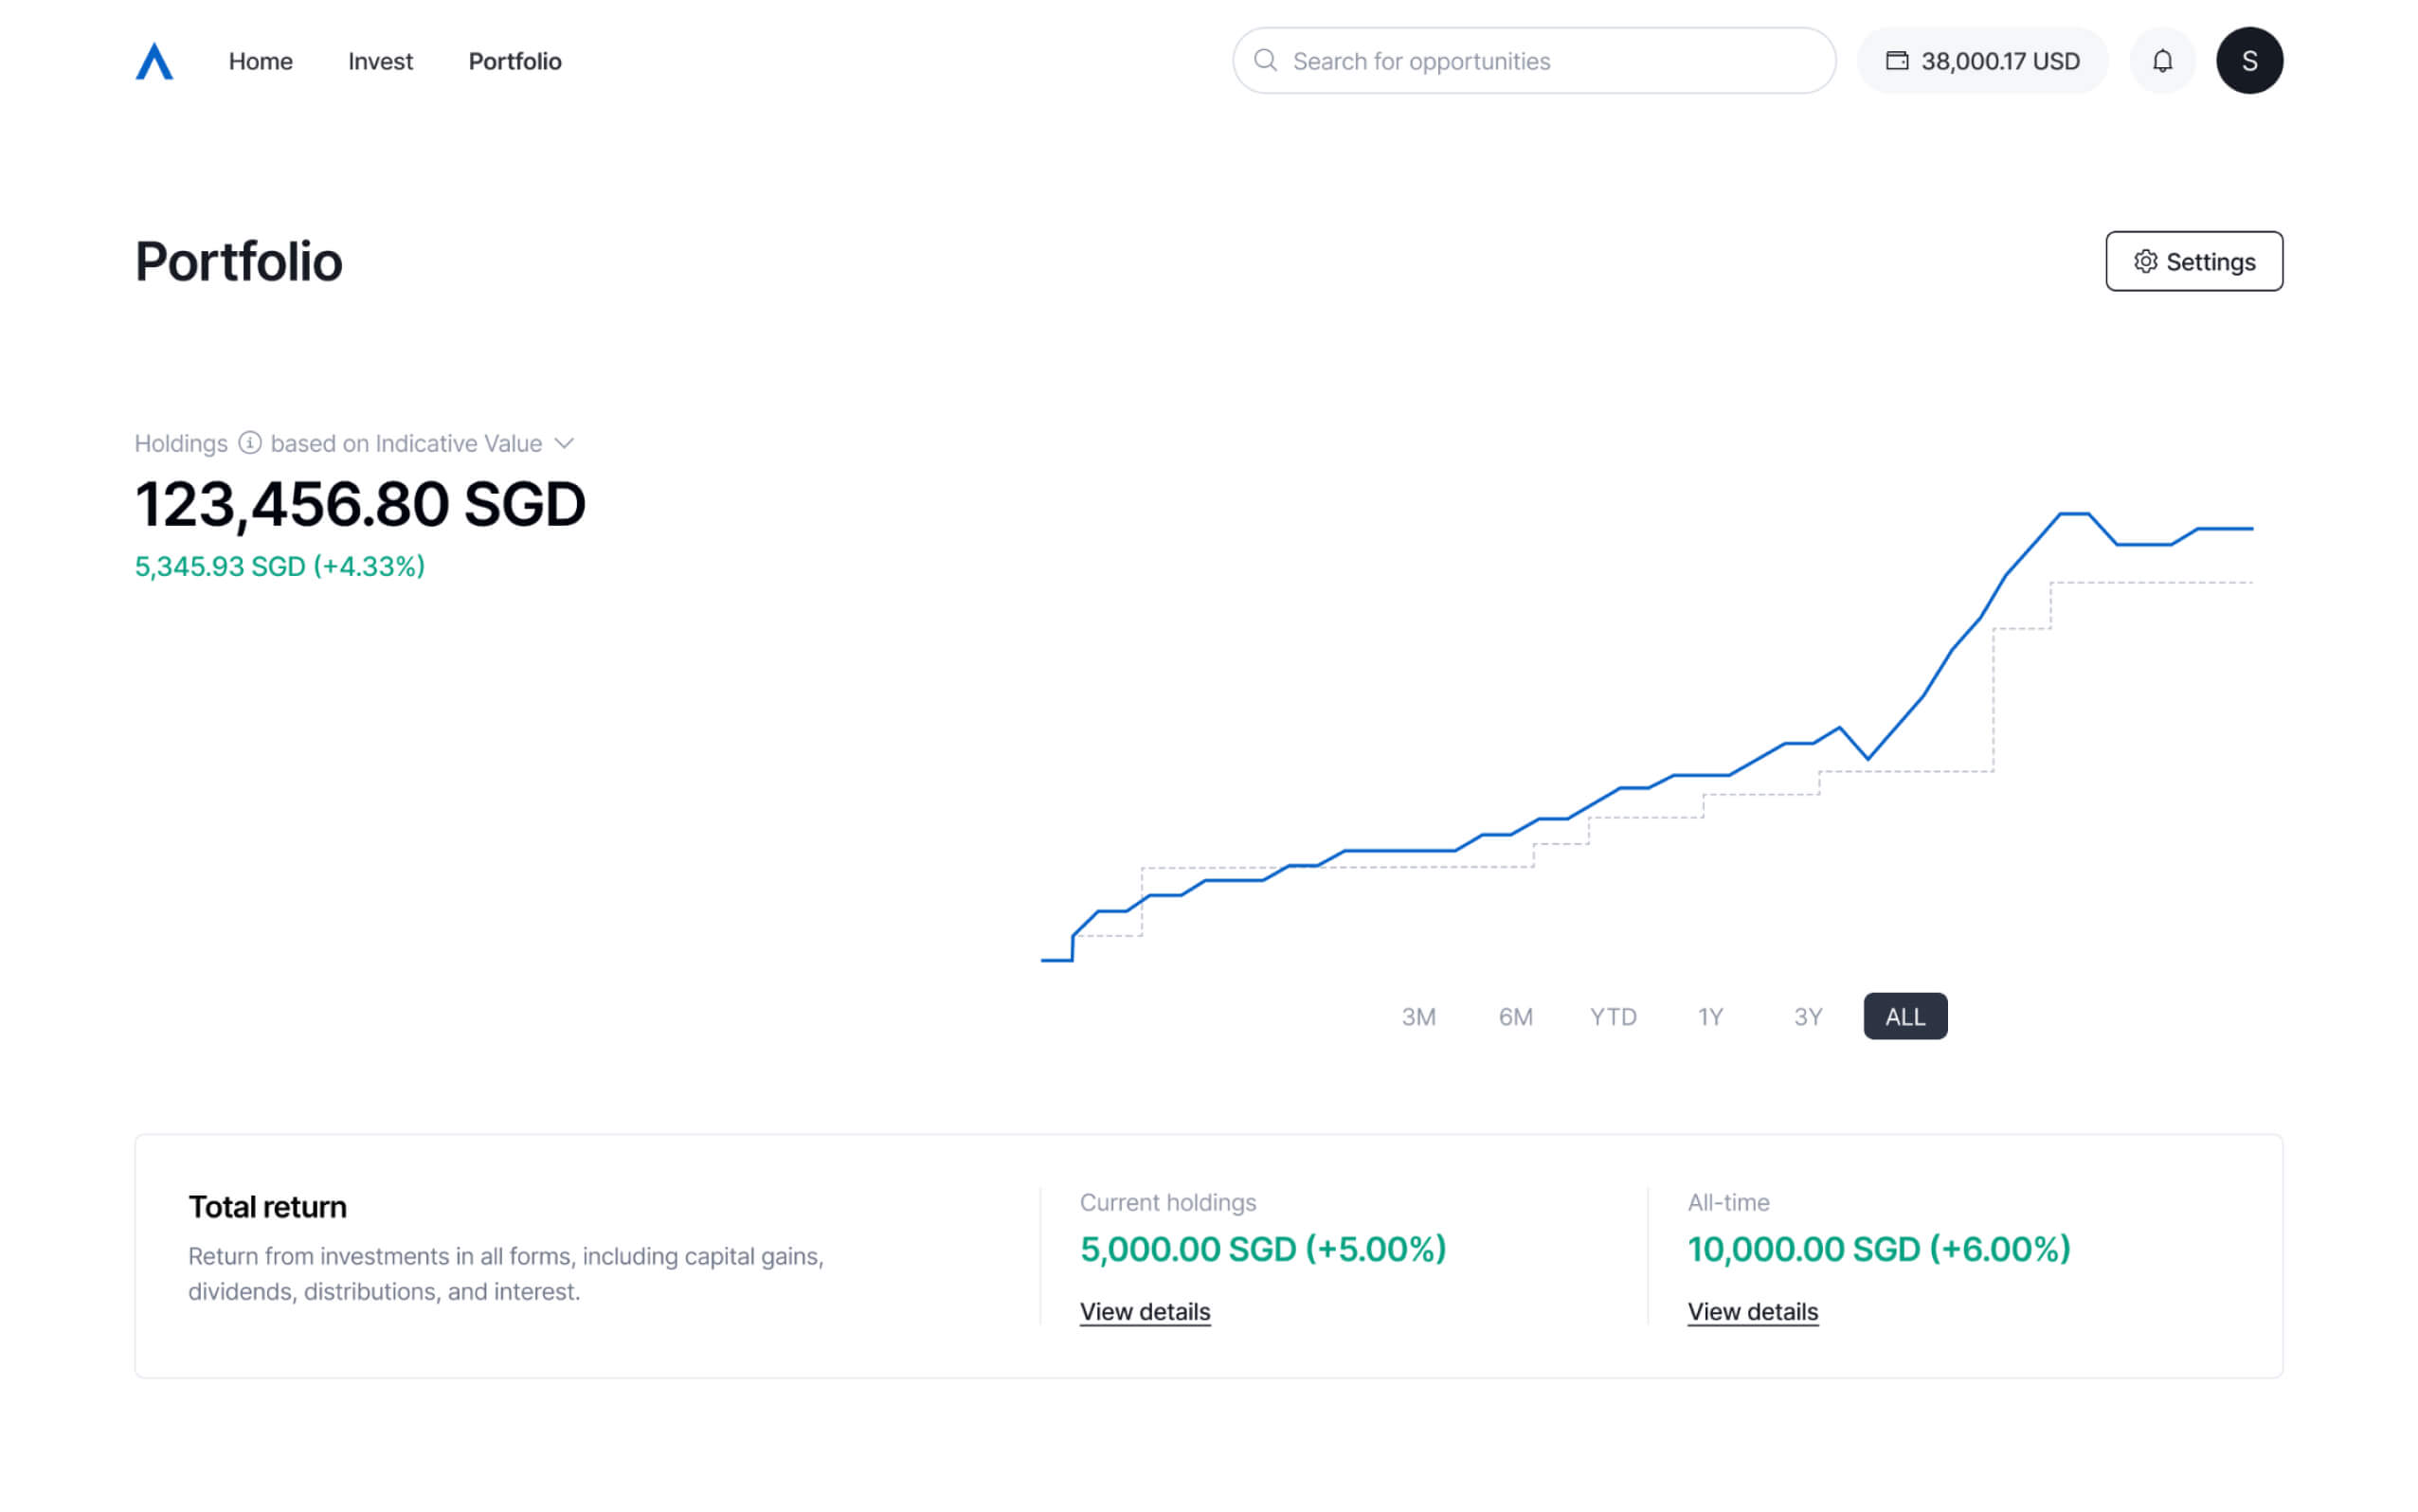
Task: Navigate to Home in the top menu
Action: 260,61
